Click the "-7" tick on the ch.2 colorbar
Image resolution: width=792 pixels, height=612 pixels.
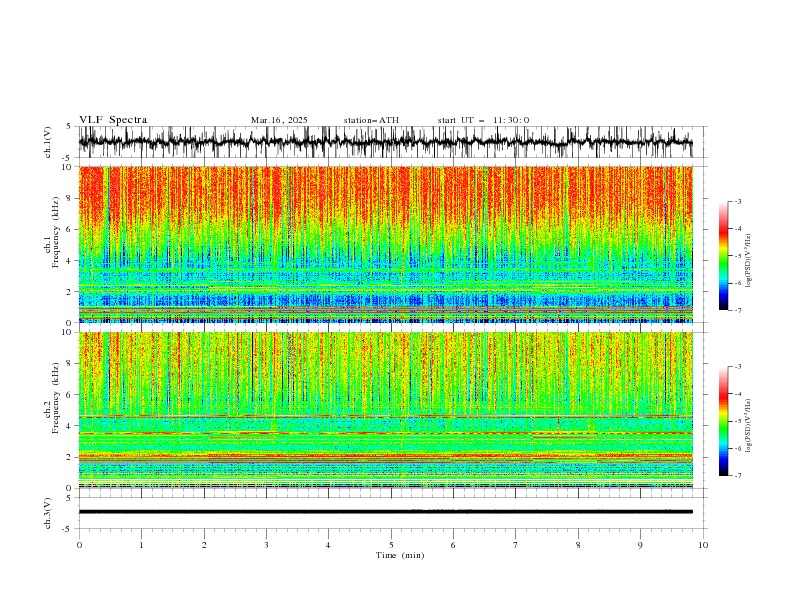(737, 476)
